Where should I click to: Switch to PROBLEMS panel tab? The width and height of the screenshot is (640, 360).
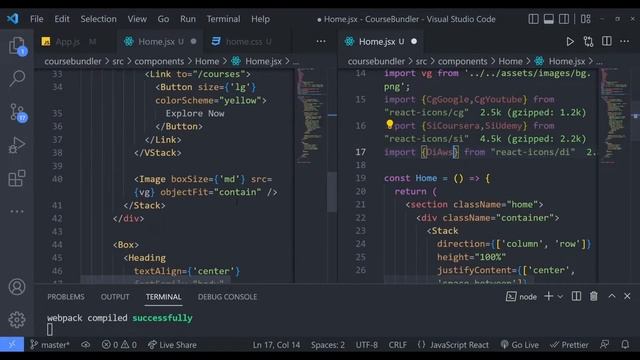click(x=66, y=297)
